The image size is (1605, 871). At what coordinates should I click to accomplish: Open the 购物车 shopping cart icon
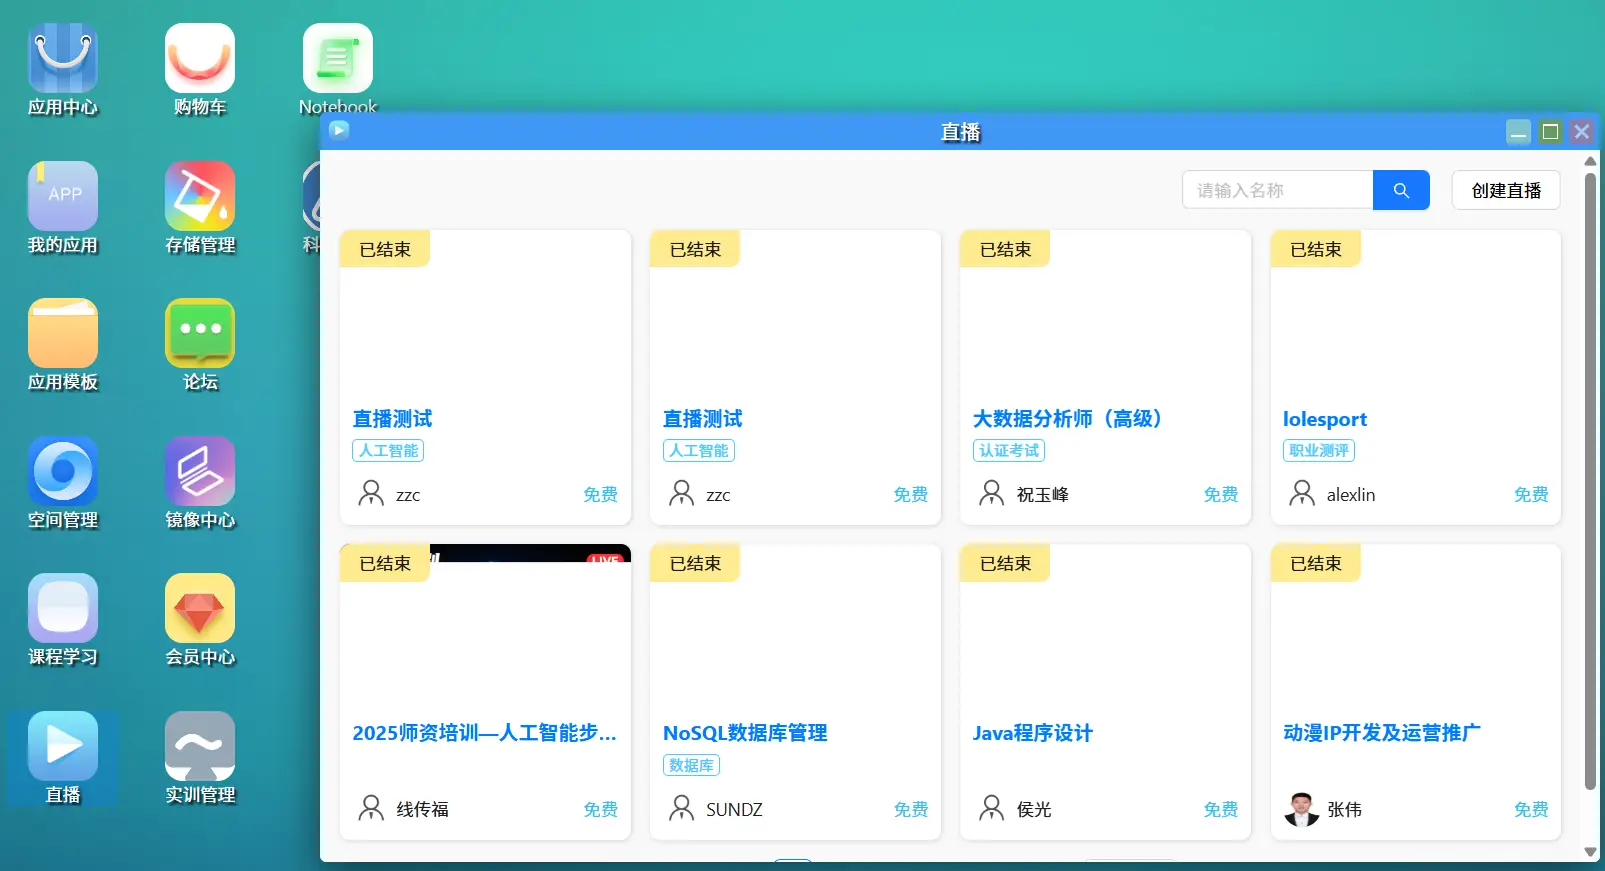tap(200, 60)
